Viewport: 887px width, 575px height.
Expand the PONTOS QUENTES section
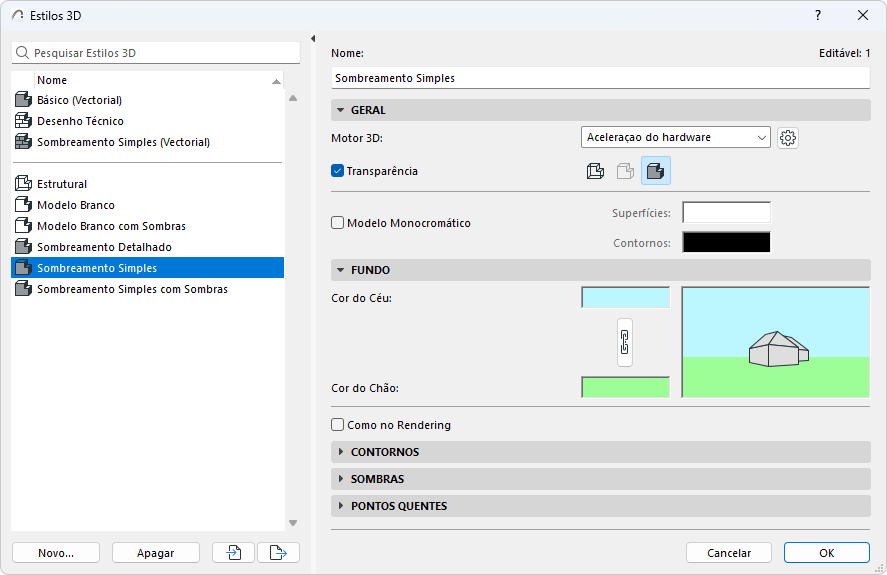600,506
